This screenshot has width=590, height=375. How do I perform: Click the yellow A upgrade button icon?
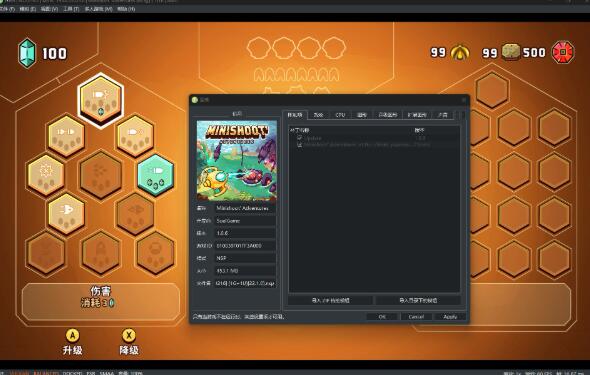(72, 335)
